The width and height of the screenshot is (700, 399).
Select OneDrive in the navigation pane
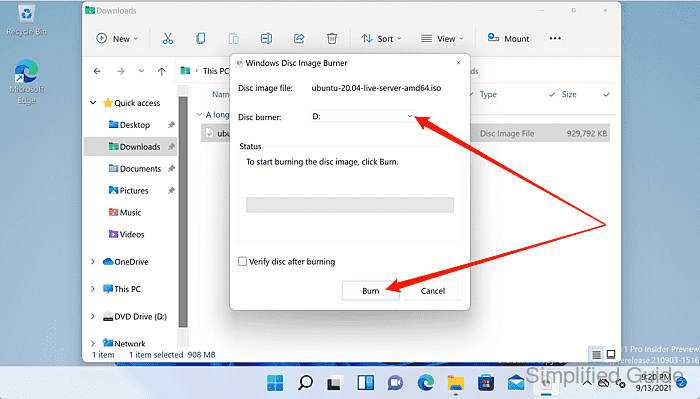click(125, 262)
